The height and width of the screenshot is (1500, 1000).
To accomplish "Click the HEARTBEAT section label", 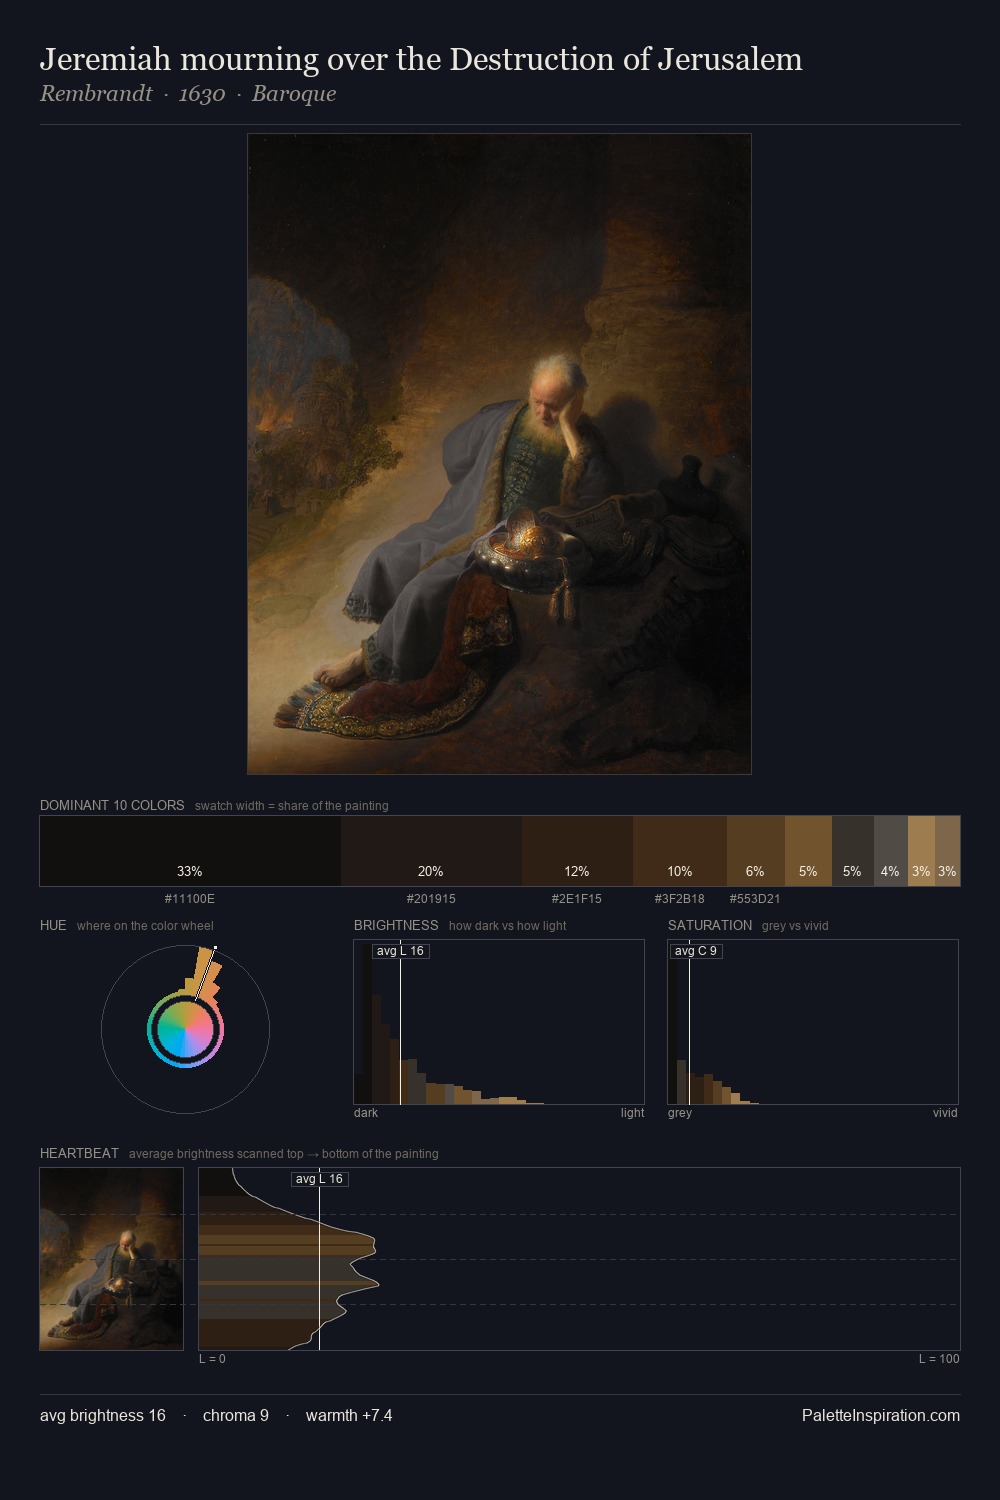I will (x=79, y=1153).
